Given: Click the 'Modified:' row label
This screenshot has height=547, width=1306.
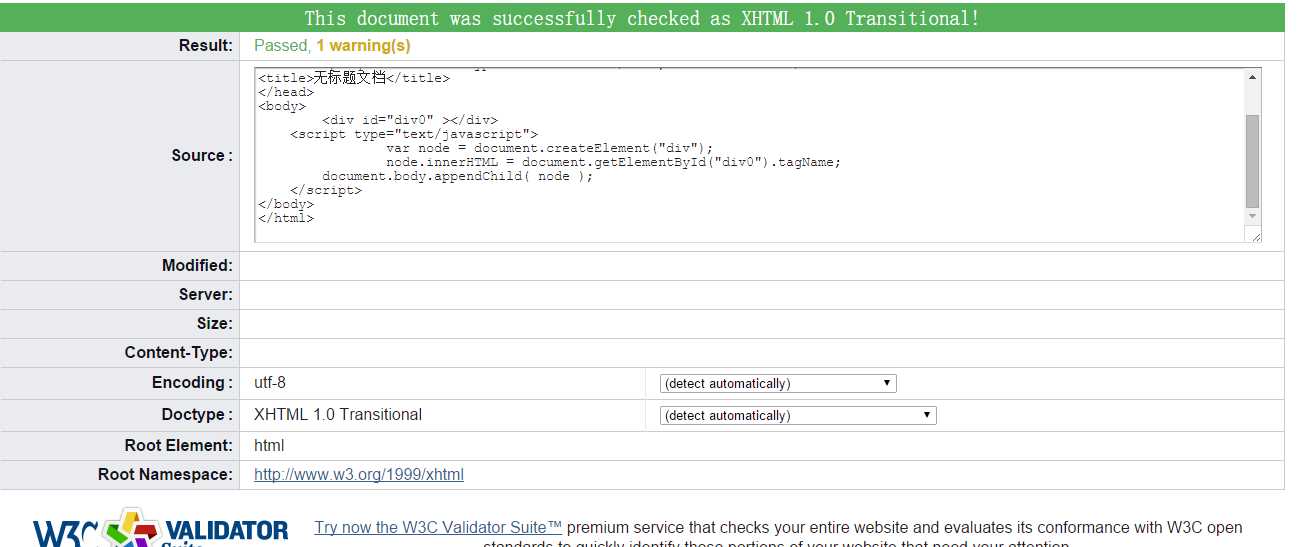Looking at the screenshot, I should tap(197, 266).
